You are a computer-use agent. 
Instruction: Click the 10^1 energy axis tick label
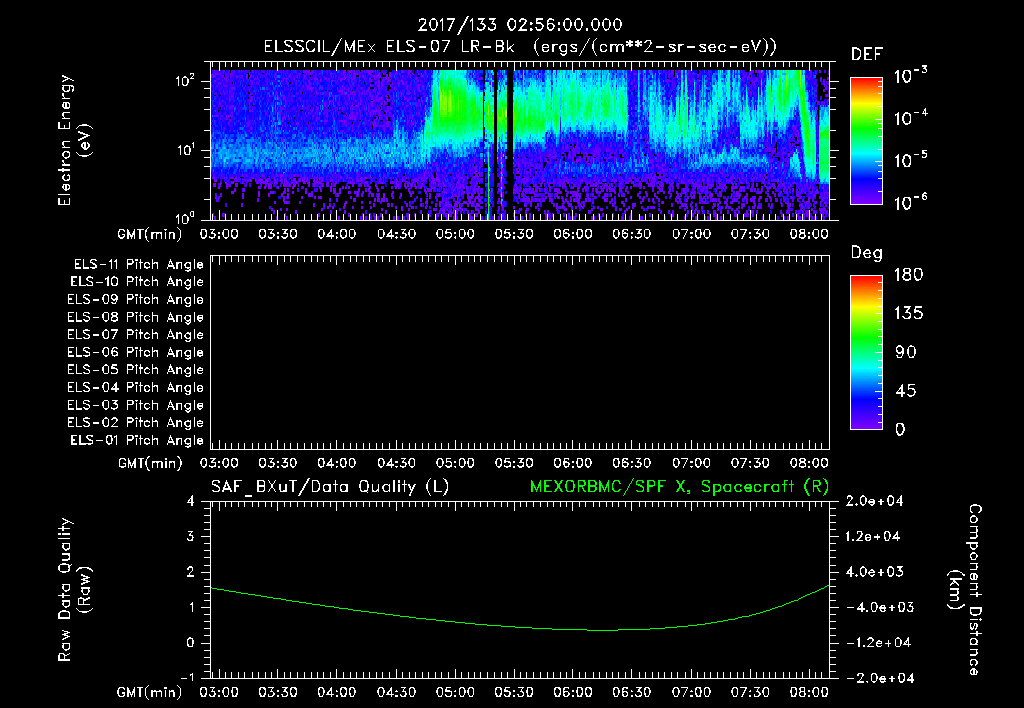point(185,150)
